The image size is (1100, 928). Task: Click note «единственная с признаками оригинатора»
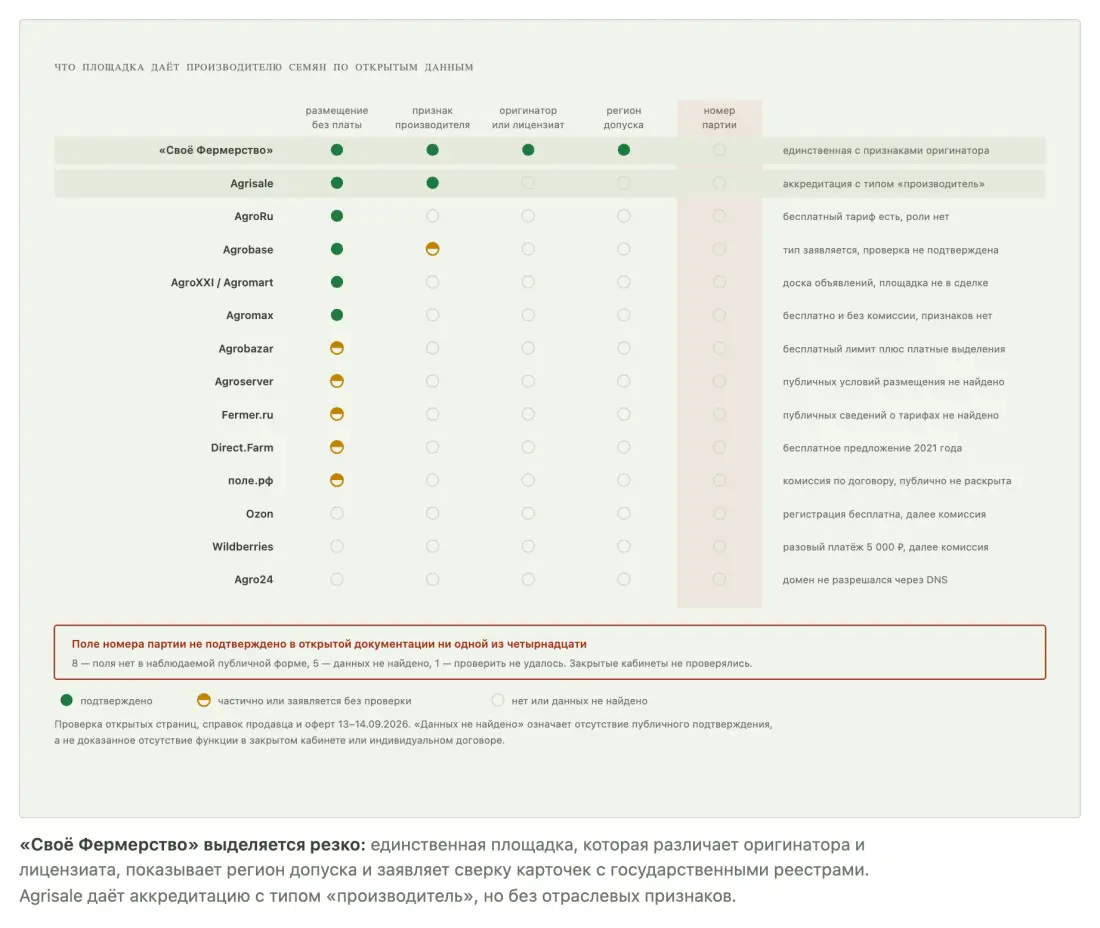pyautogui.click(x=886, y=151)
